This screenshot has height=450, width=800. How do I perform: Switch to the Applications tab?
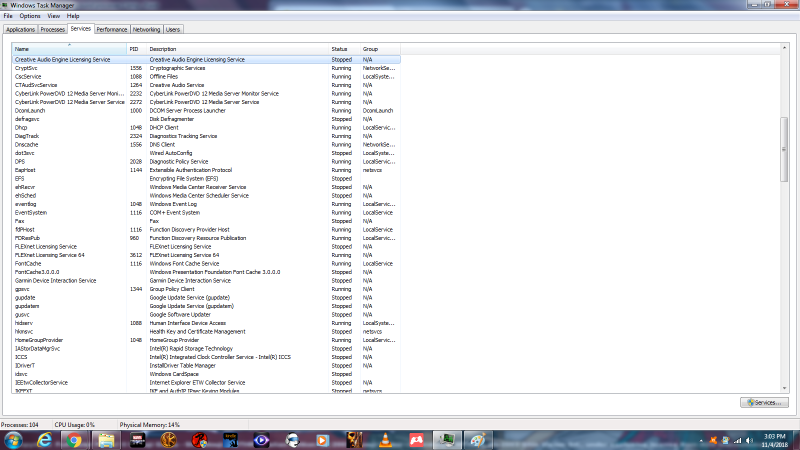click(x=20, y=30)
